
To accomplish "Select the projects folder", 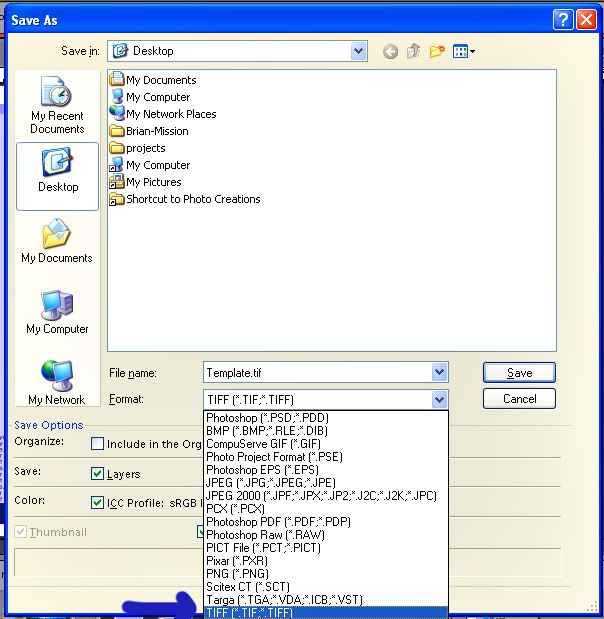I will coord(137,148).
